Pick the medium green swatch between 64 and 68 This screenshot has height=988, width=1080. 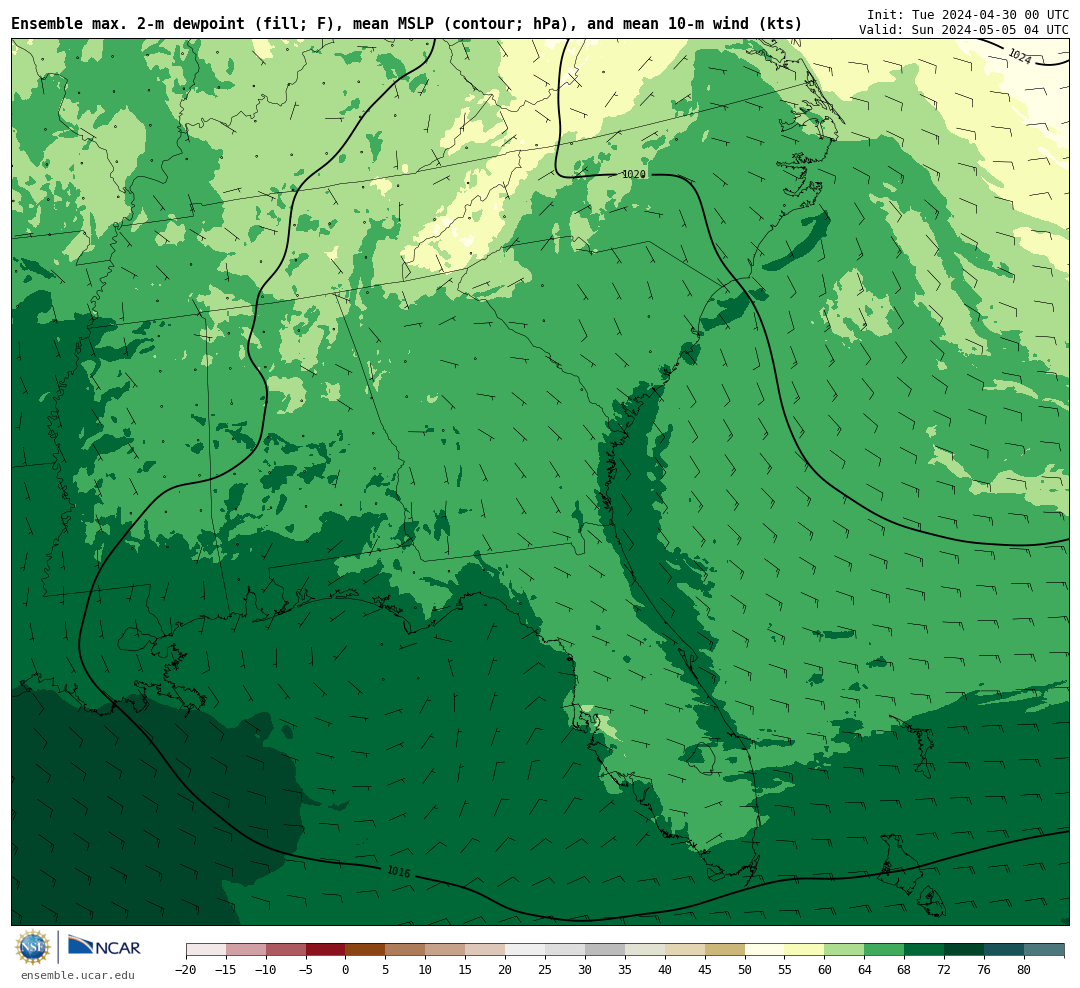(x=884, y=950)
